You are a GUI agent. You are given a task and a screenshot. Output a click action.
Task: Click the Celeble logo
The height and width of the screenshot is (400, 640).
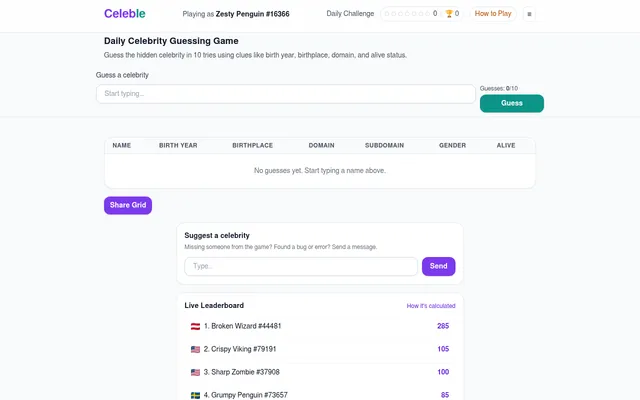[x=124, y=13]
